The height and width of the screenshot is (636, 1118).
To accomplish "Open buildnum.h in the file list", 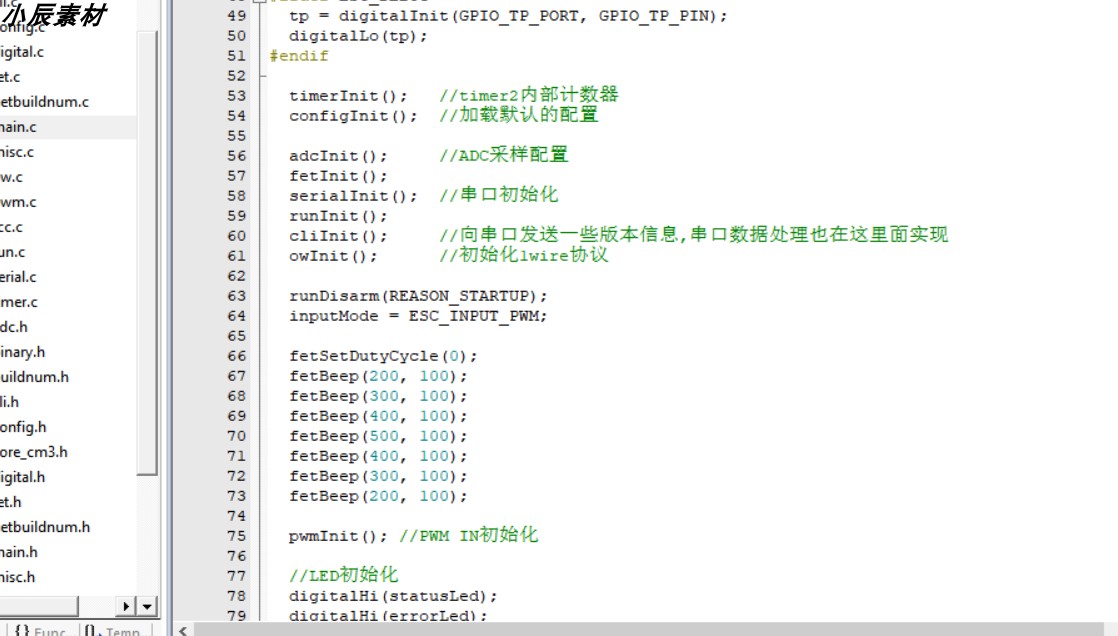I will [35, 376].
